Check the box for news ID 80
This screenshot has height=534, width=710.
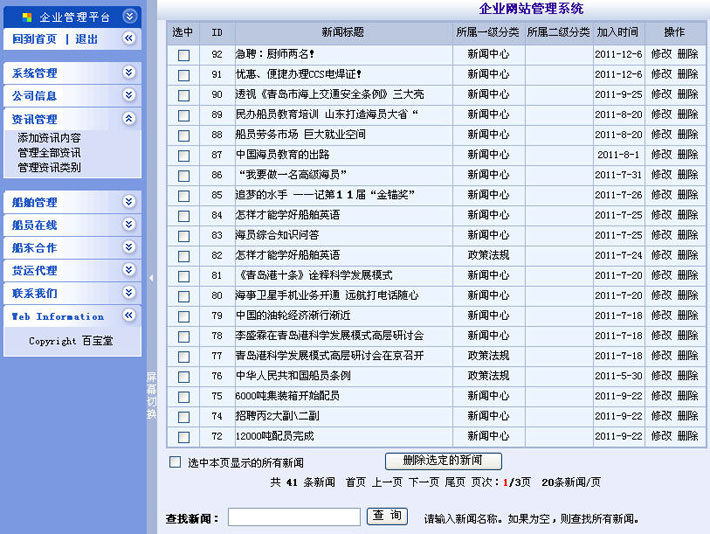click(x=183, y=297)
